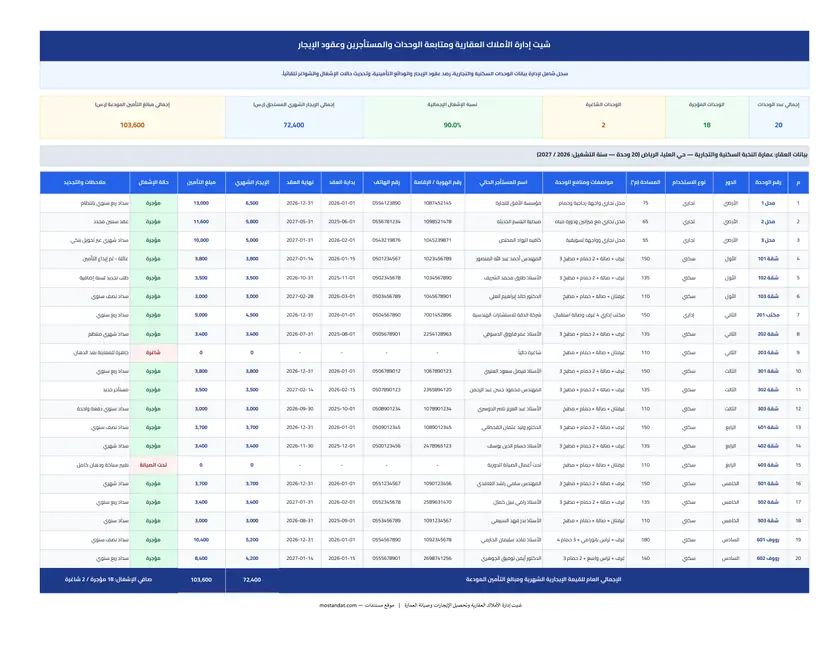Click the sheet title شيت إدارة الأملاك العقارية
The width and height of the screenshot is (840, 649).
click(424, 45)
